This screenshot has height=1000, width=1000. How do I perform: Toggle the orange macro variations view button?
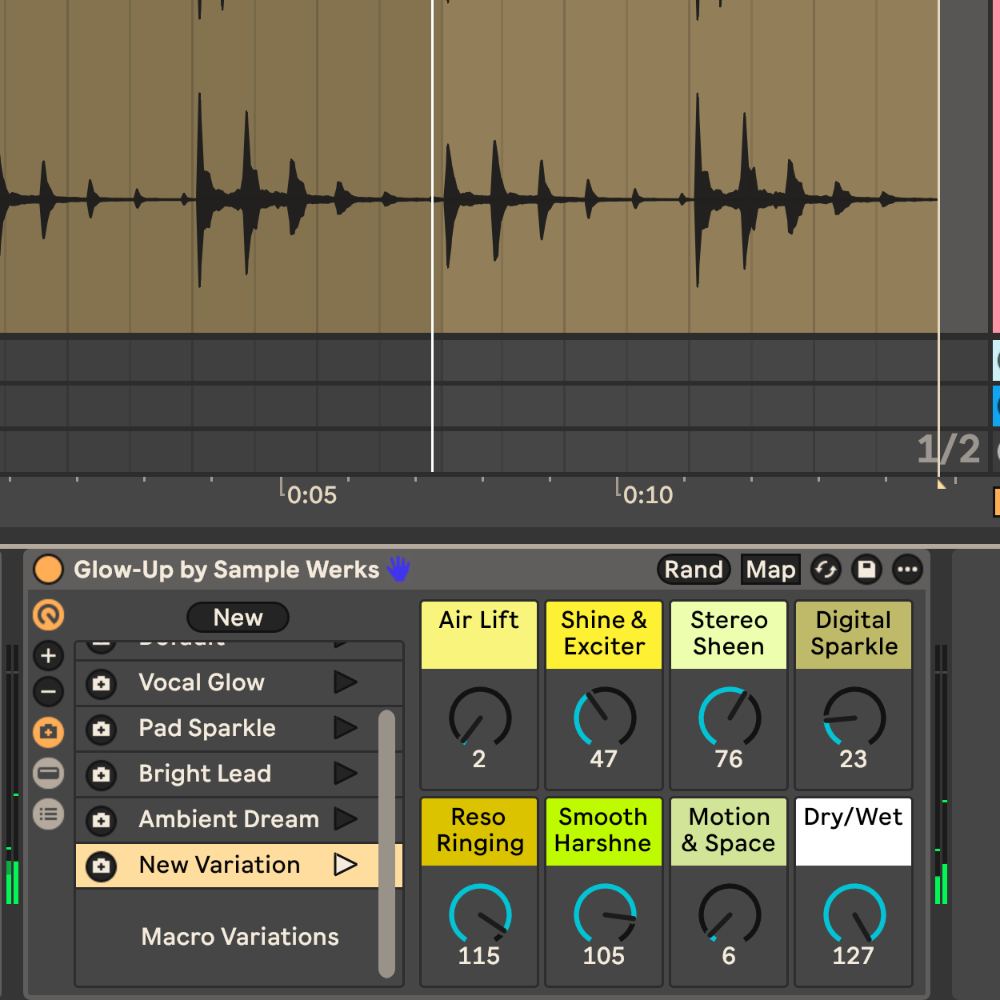coord(48,732)
